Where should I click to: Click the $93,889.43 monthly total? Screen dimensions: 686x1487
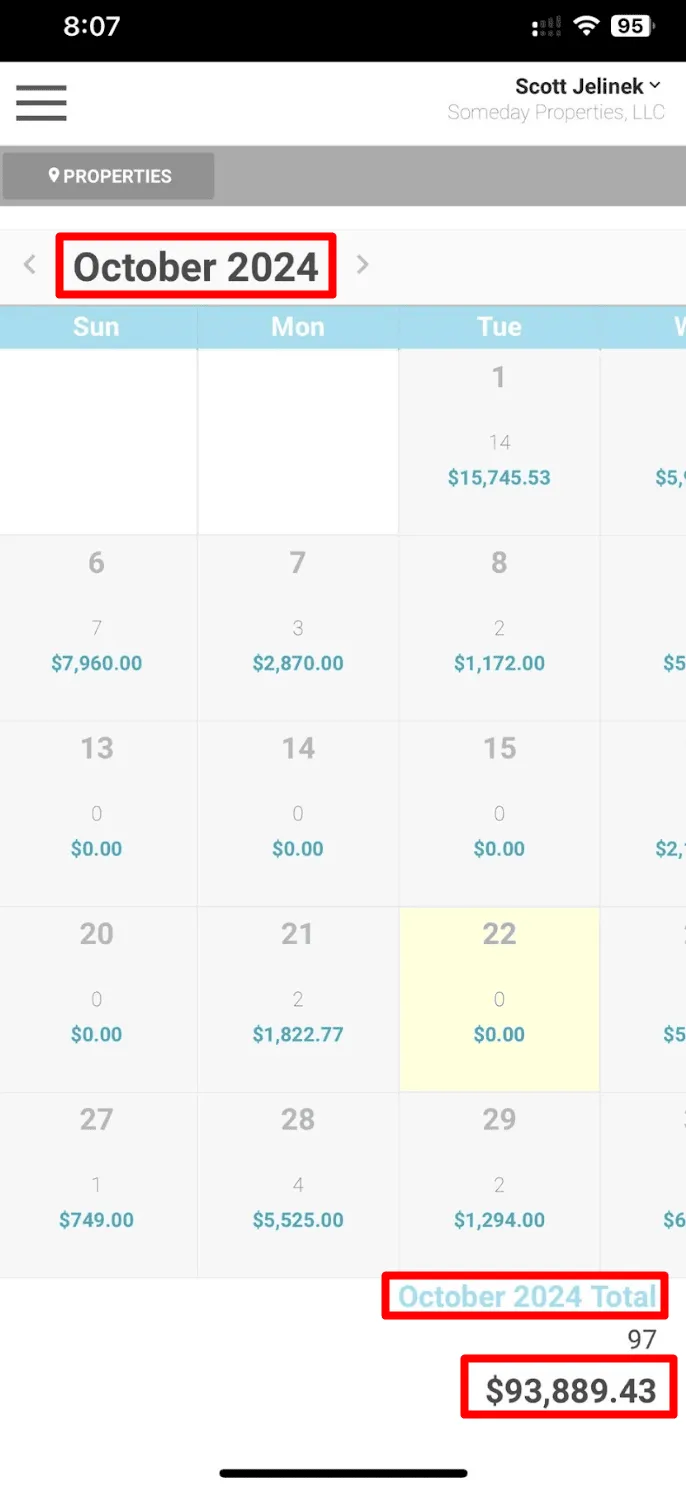pos(570,1390)
